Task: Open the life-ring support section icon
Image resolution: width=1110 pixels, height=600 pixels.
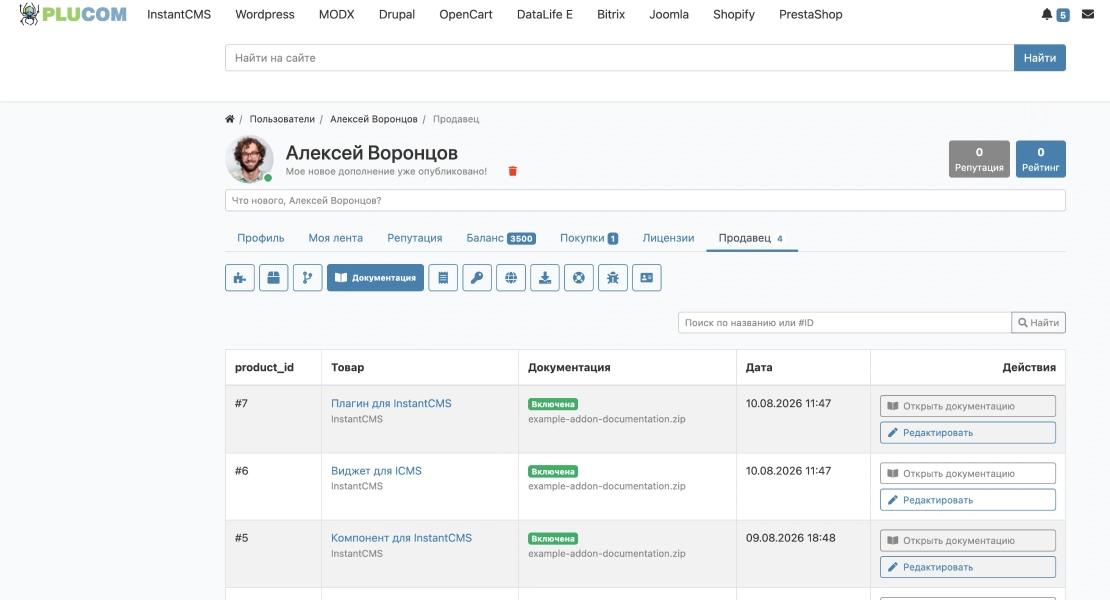Action: (579, 277)
